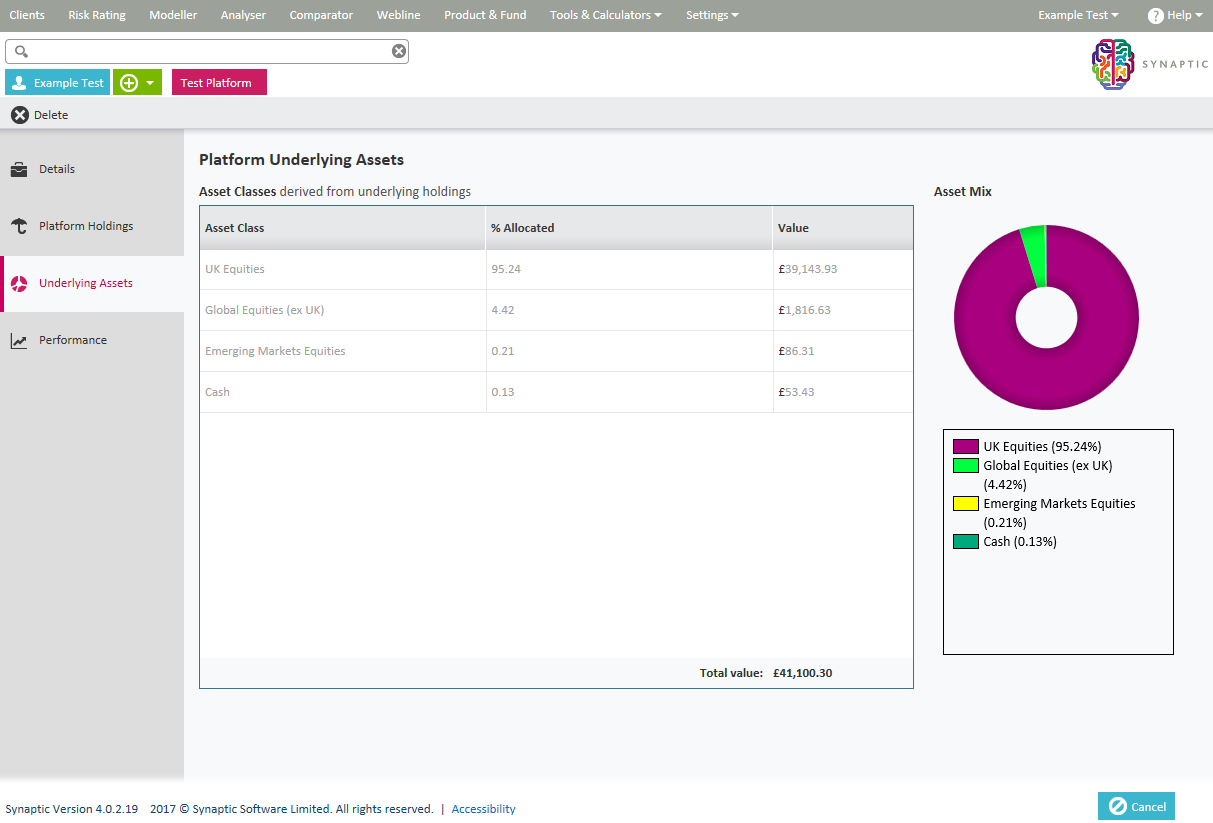Click the search magnifier icon
Image resolution: width=1213 pixels, height=823 pixels.
(x=22, y=52)
